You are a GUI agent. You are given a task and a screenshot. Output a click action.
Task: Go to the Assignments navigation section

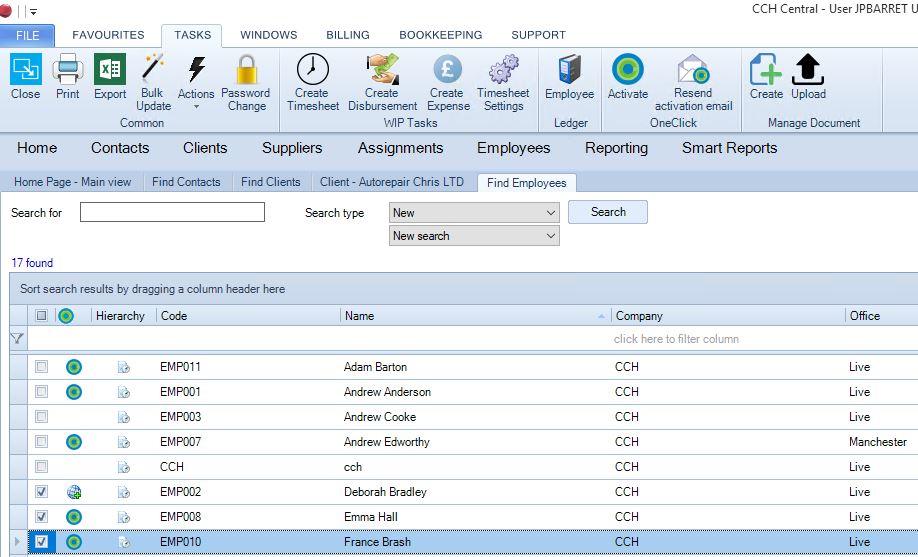point(400,148)
